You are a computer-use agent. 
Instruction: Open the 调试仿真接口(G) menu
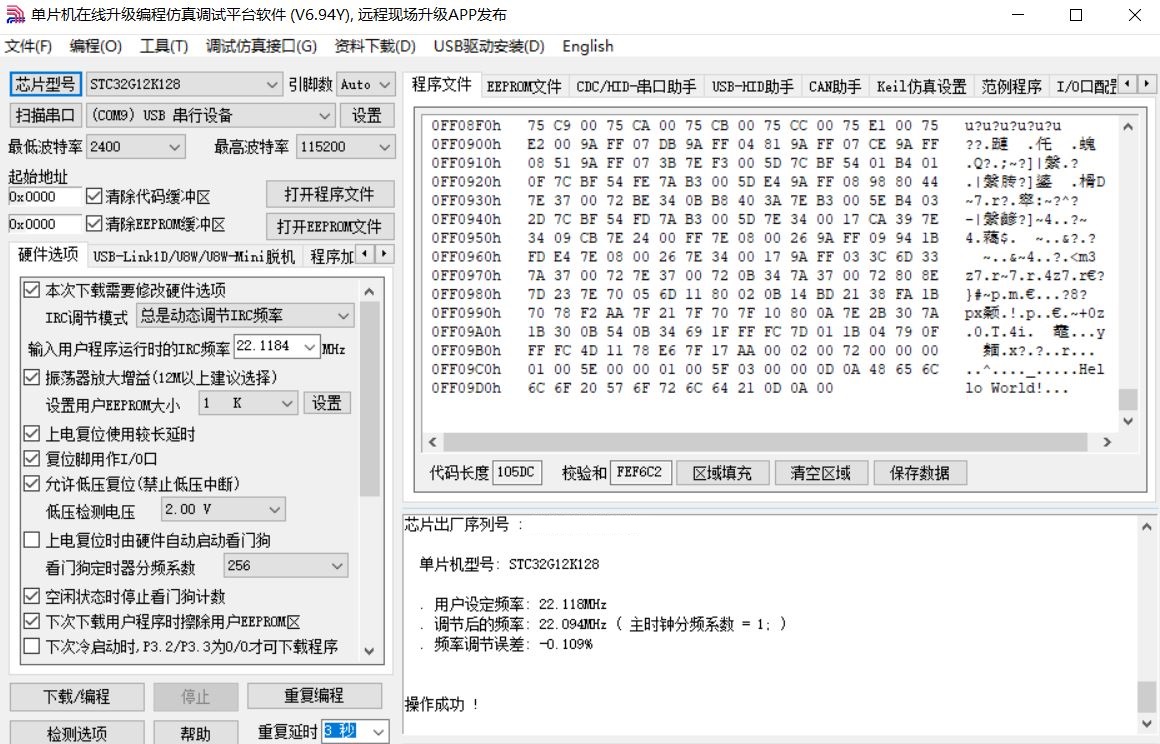pyautogui.click(x=261, y=47)
